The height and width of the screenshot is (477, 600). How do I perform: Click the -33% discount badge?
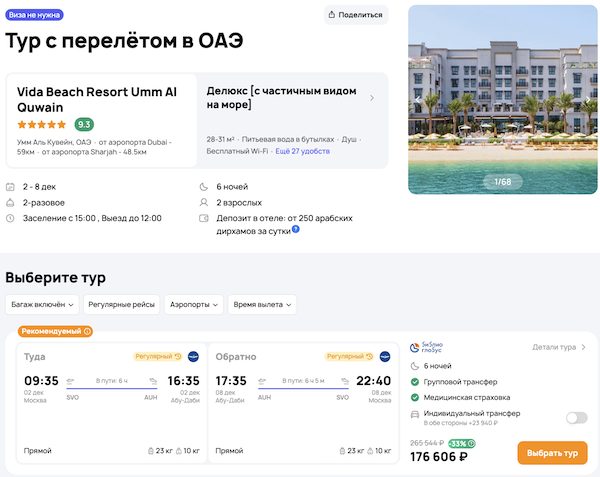[462, 443]
